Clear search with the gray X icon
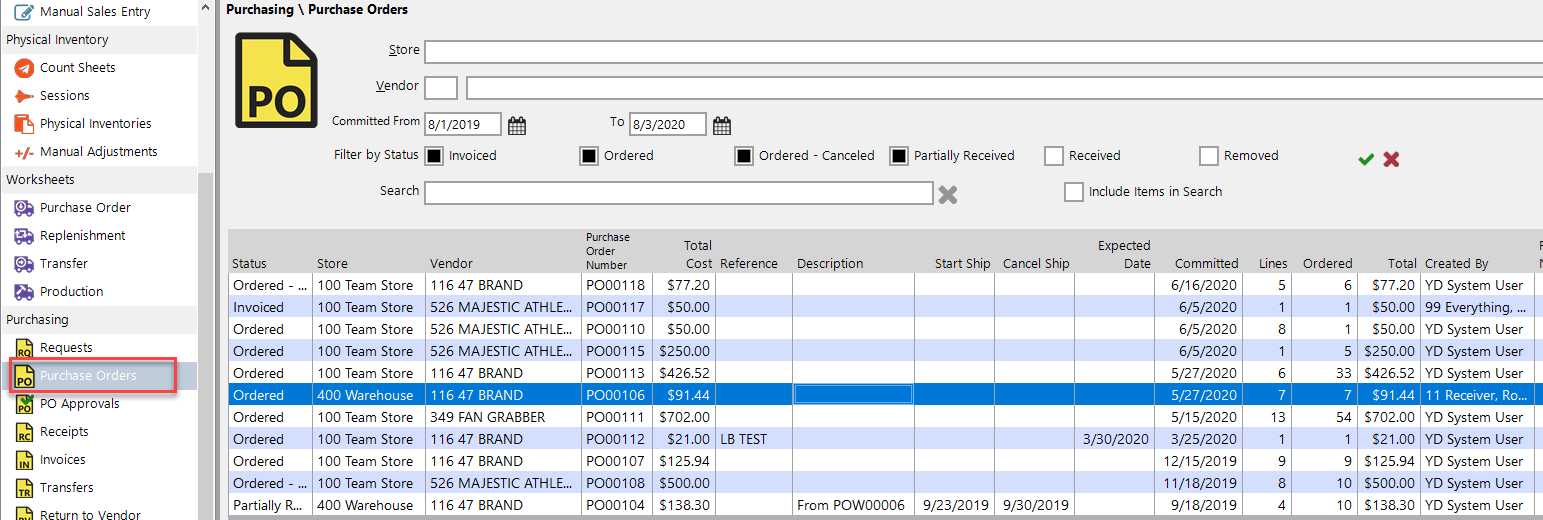This screenshot has width=1543, height=520. (x=948, y=194)
